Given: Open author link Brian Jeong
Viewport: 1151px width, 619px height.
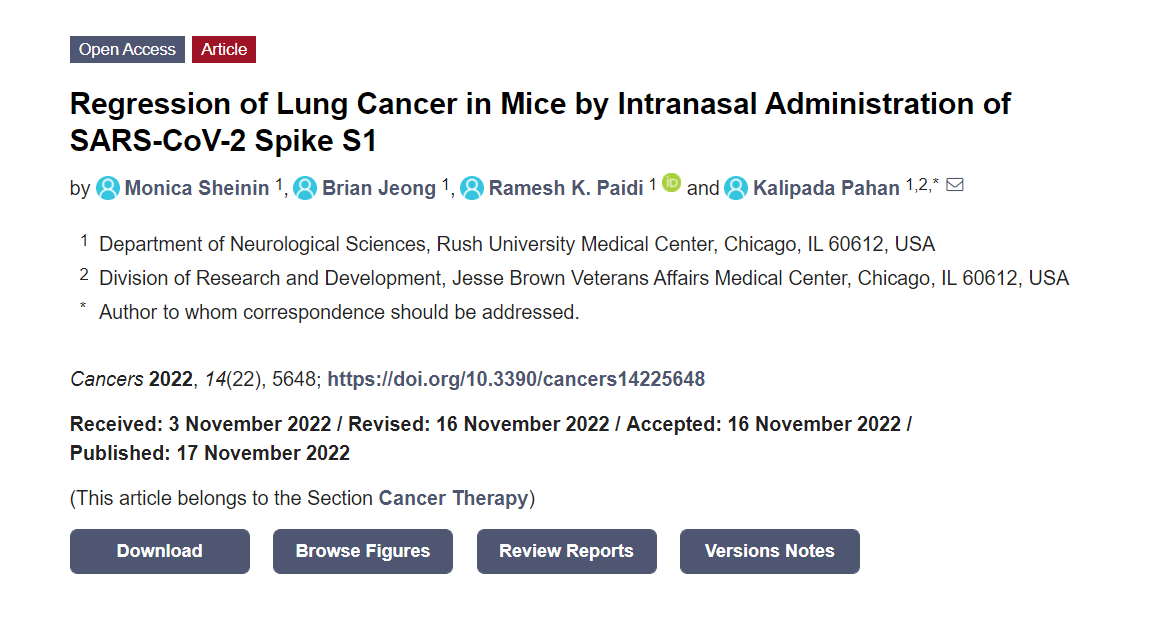Looking at the screenshot, I should click(379, 188).
